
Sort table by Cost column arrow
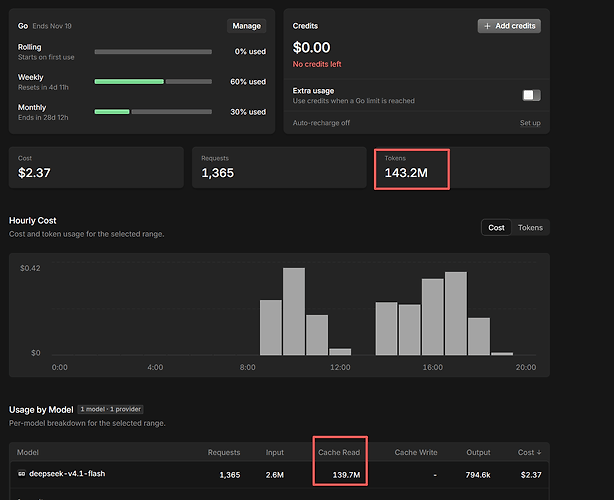coord(539,452)
